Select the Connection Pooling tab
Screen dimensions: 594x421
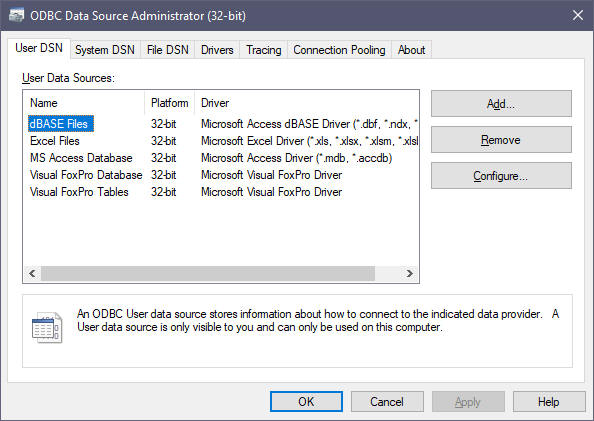(339, 50)
